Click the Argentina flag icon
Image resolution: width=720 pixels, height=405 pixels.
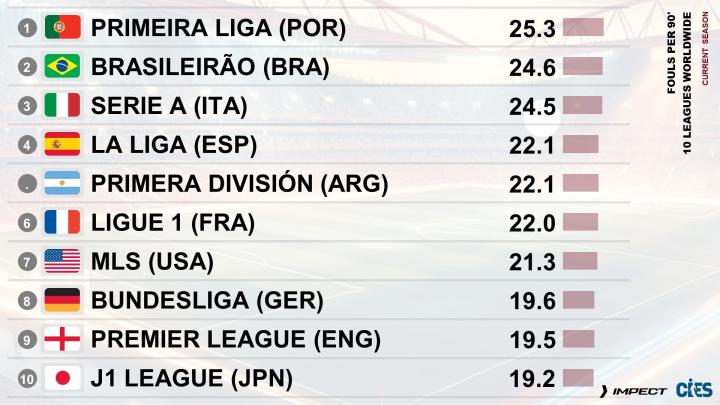(x=62, y=184)
